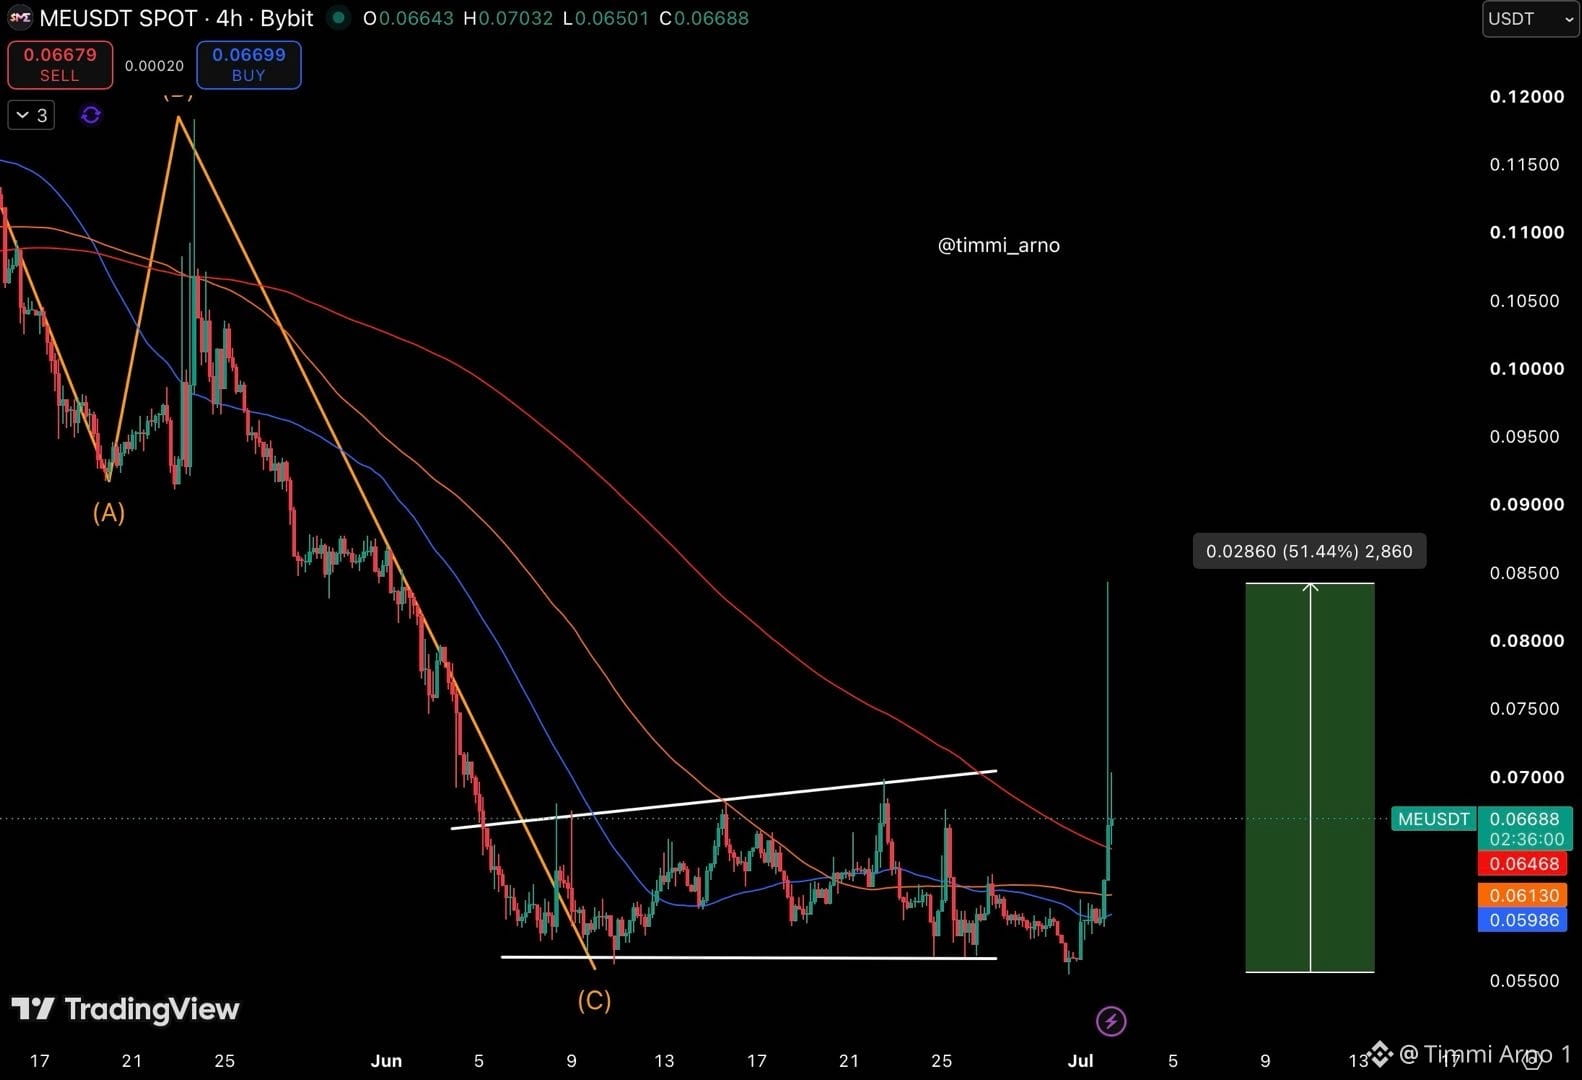The width and height of the screenshot is (1582, 1080).
Task: Click the bar countdown 02:36:00
Action: point(1525,840)
